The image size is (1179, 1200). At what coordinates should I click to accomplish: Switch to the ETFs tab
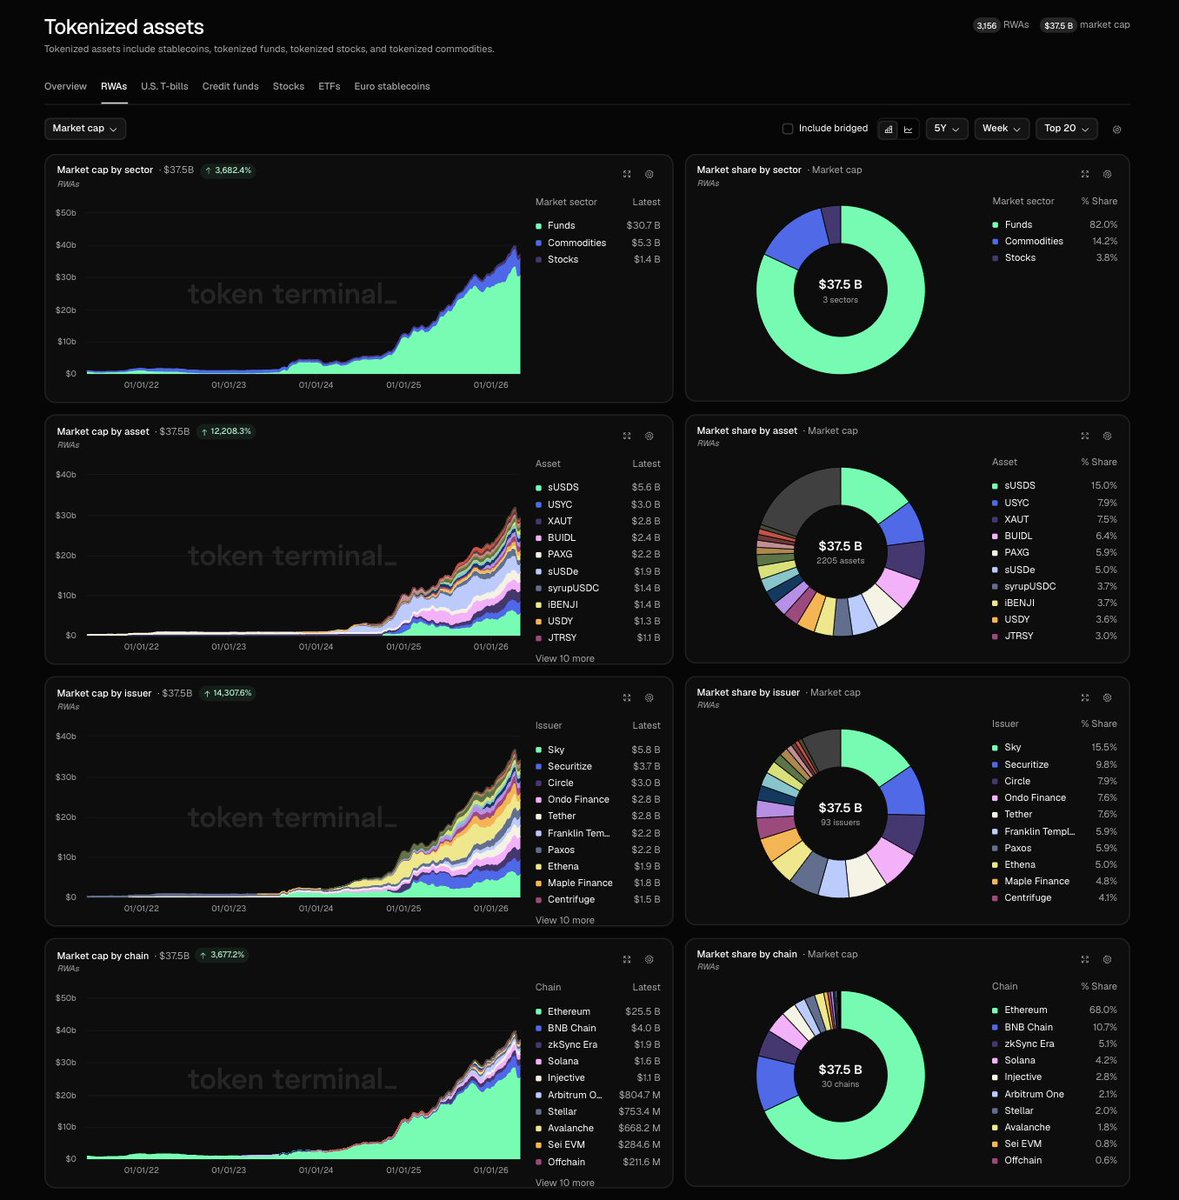[x=329, y=87]
